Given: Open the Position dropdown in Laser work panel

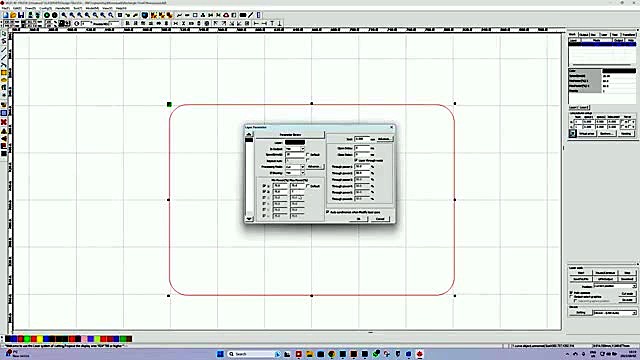Looking at the screenshot, I should point(615,286).
